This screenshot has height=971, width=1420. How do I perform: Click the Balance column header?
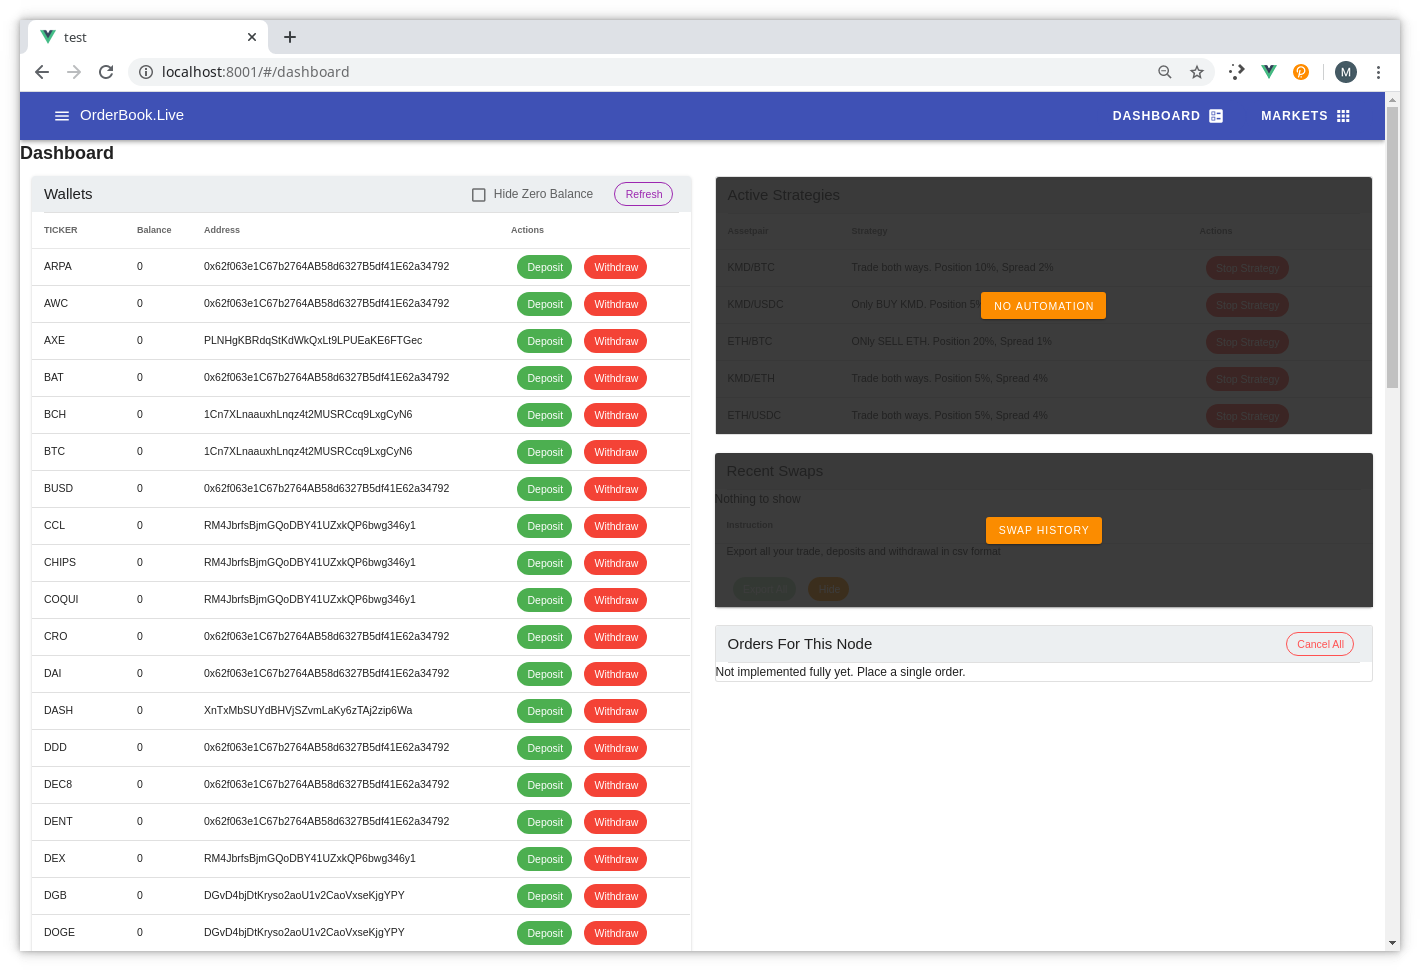(x=154, y=230)
